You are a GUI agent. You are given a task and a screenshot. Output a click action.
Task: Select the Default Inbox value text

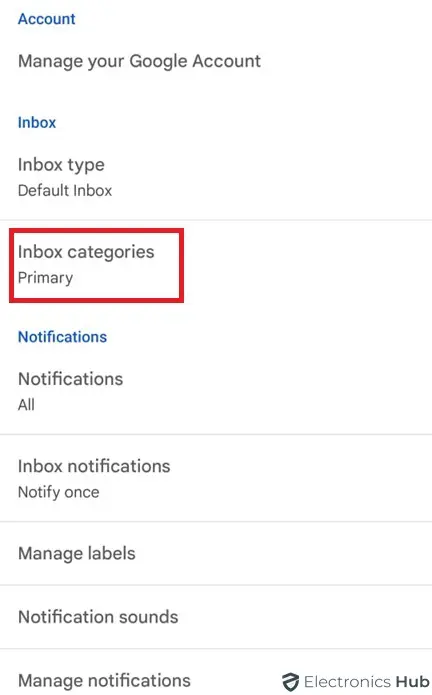(x=65, y=191)
